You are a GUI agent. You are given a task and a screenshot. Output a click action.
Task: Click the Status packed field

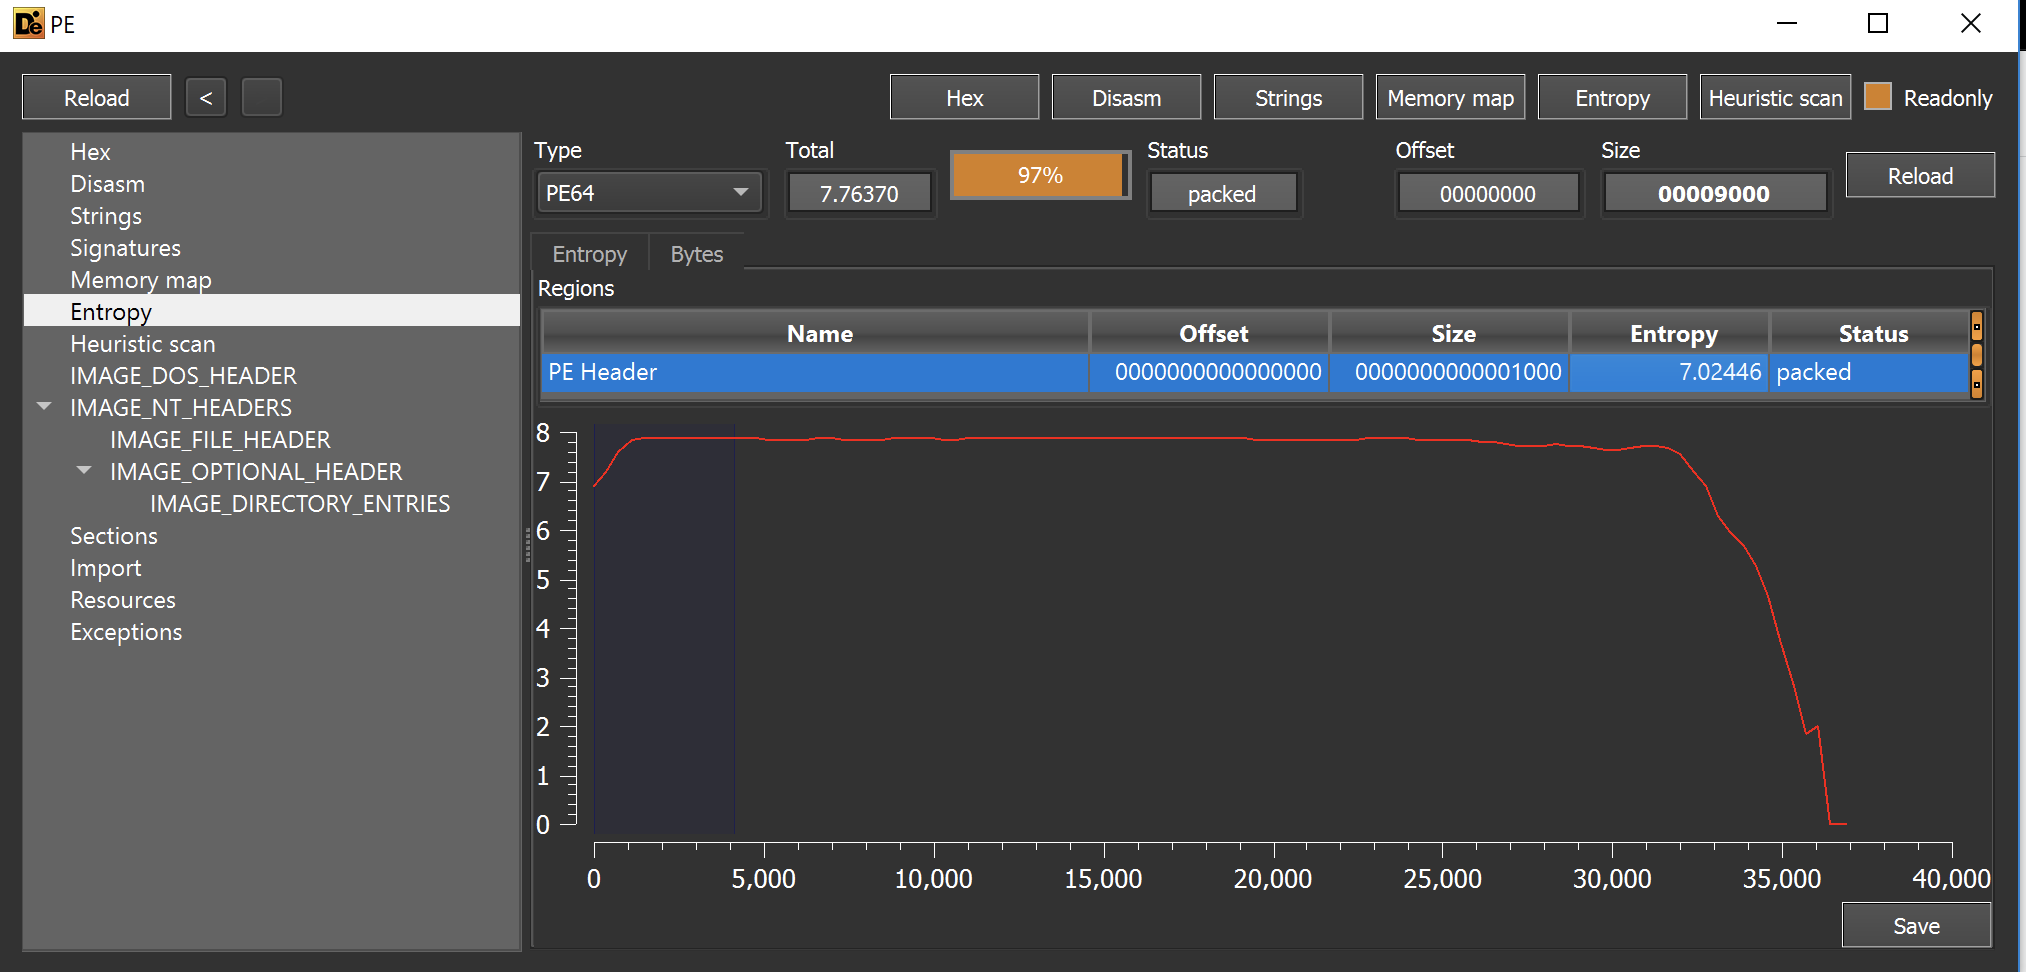pyautogui.click(x=1222, y=194)
